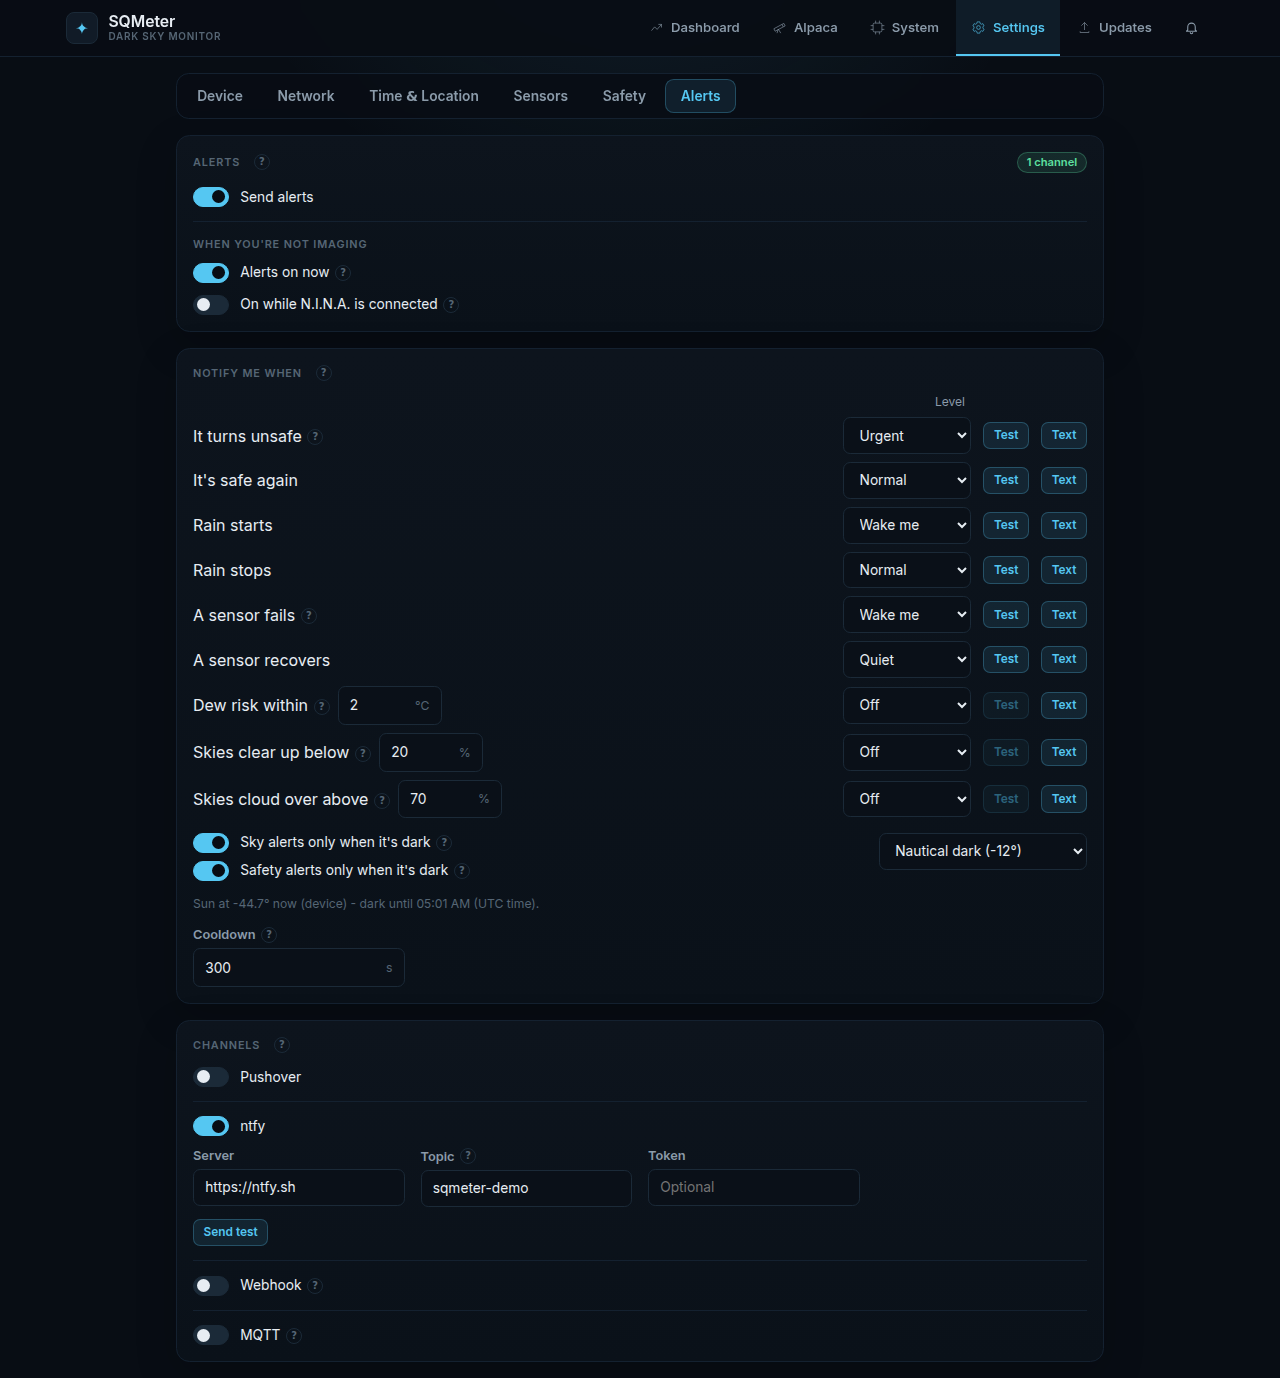Open level dropdown for Skies cloud over above
Image resolution: width=1280 pixels, height=1378 pixels.
907,799
